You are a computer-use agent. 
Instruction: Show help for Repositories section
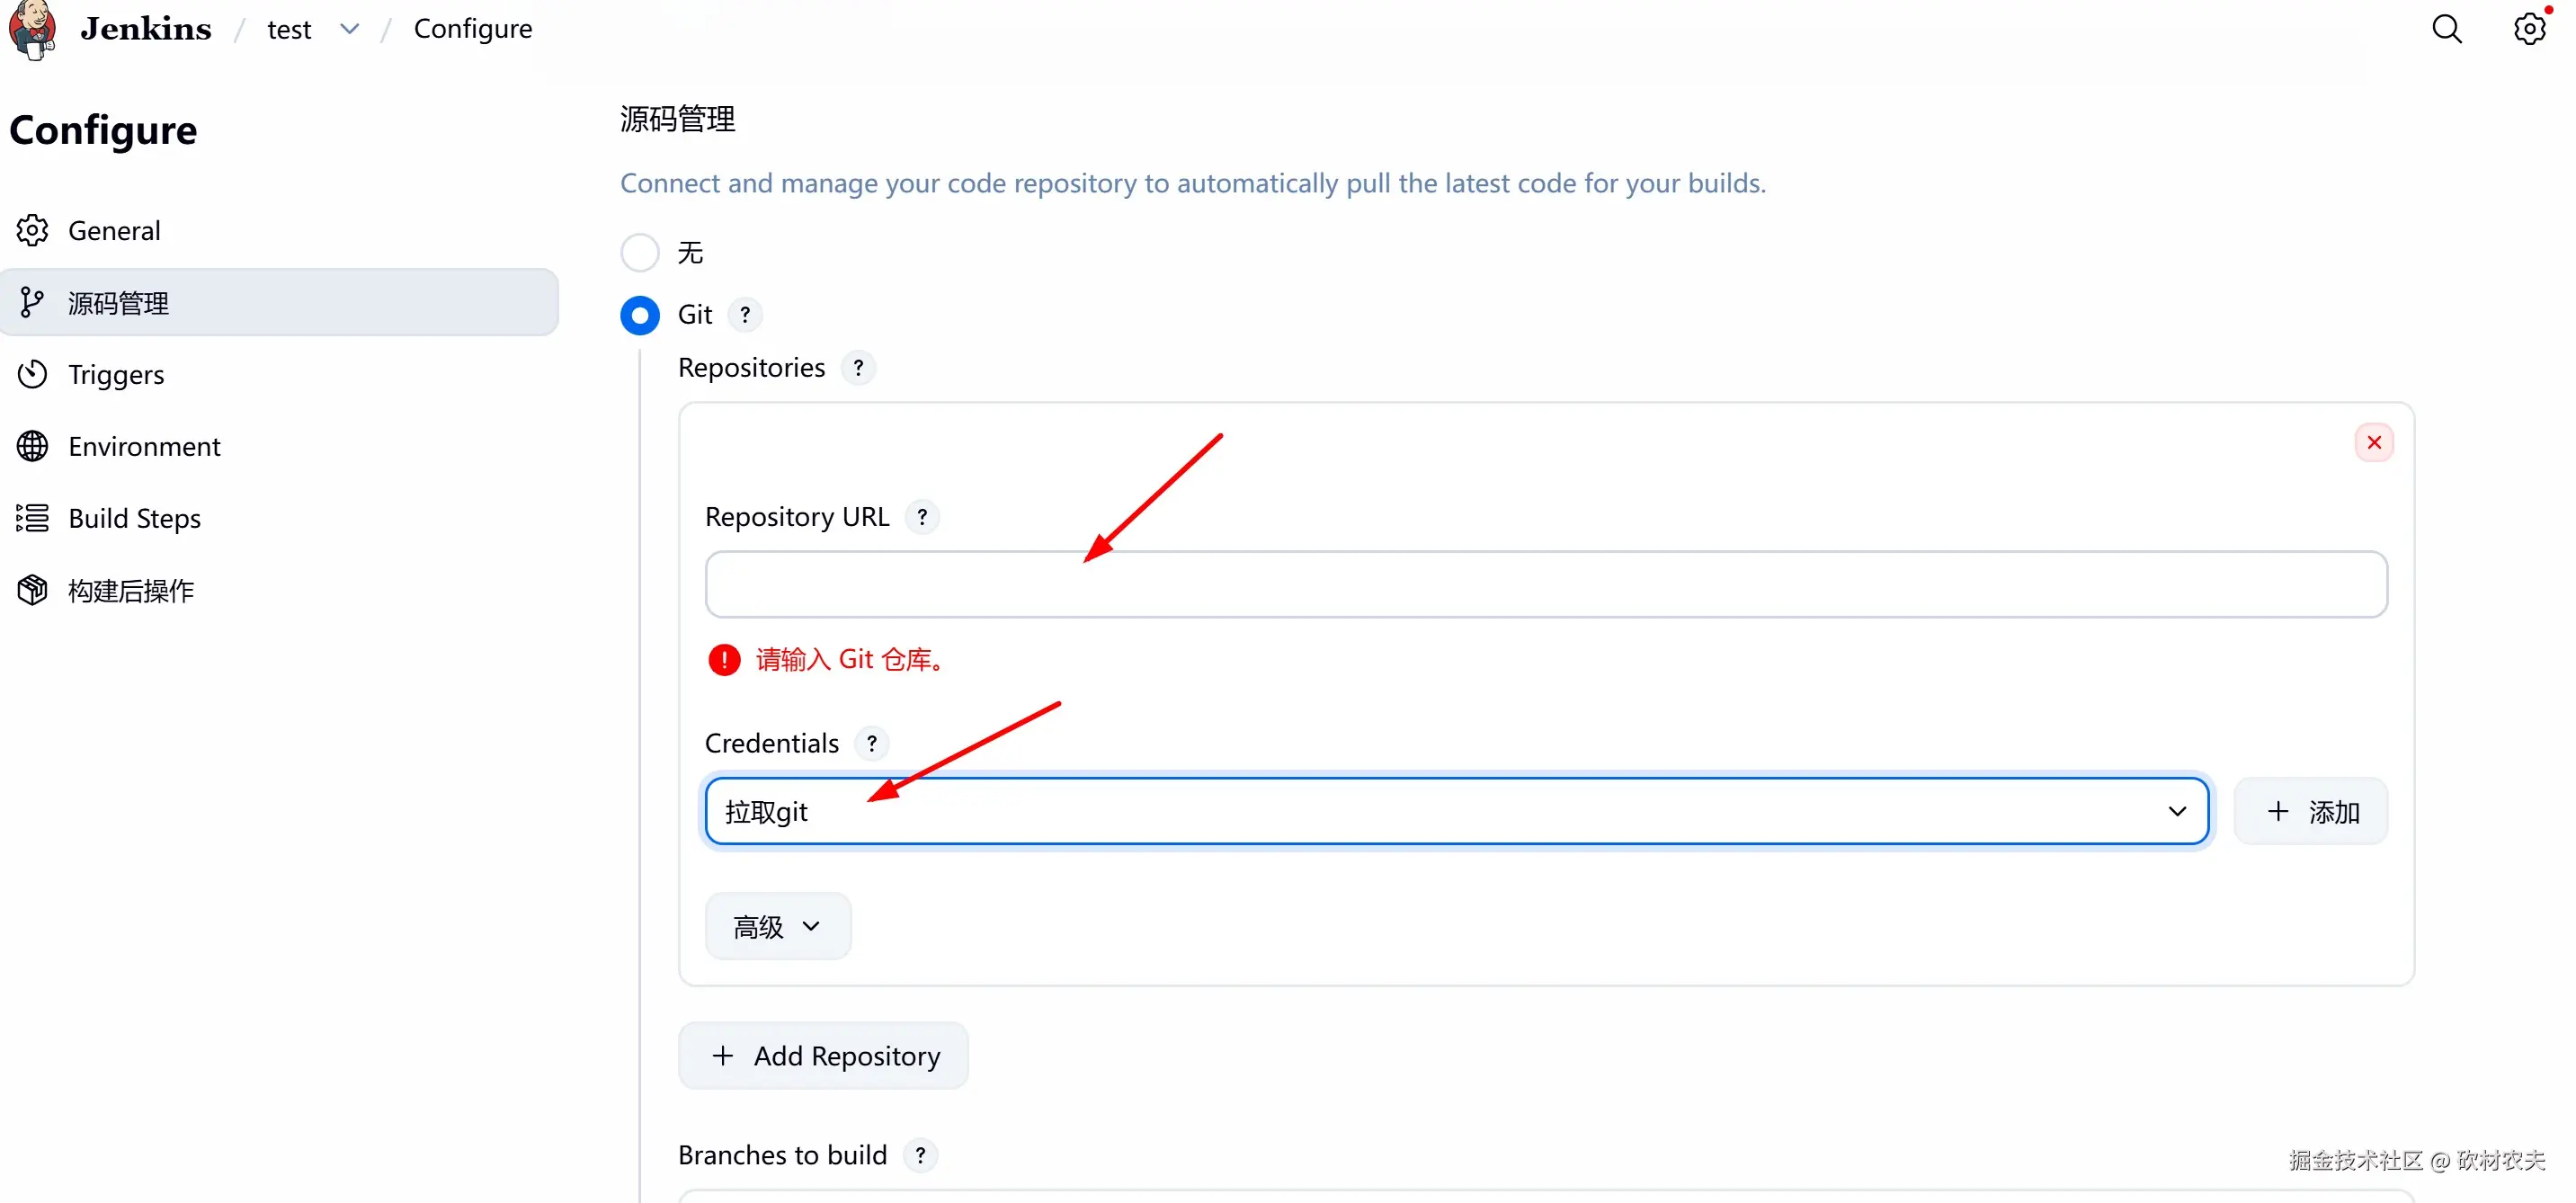pos(858,368)
